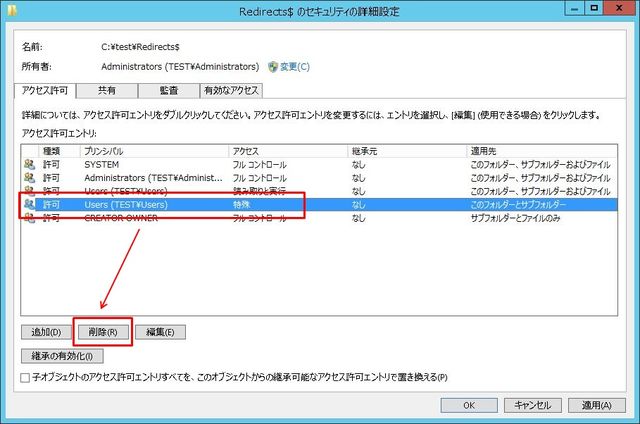The image size is (640, 424).
Task: Click フル コントロール in the SYSTEM row
Action: [260, 165]
